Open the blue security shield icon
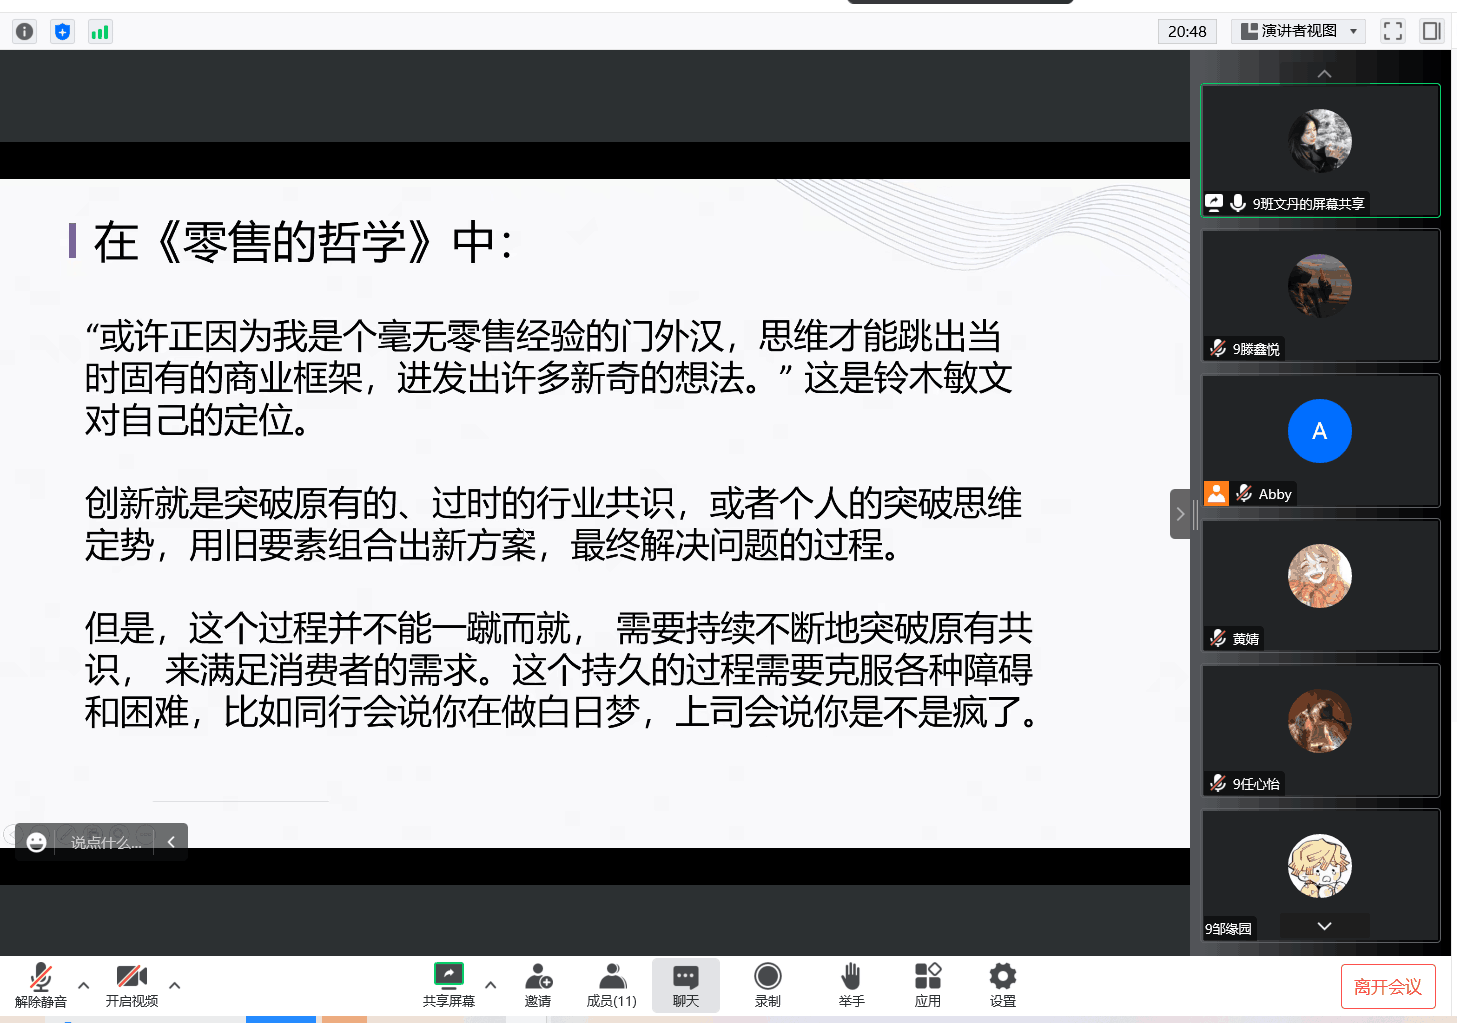This screenshot has height=1023, width=1457. pos(62,31)
